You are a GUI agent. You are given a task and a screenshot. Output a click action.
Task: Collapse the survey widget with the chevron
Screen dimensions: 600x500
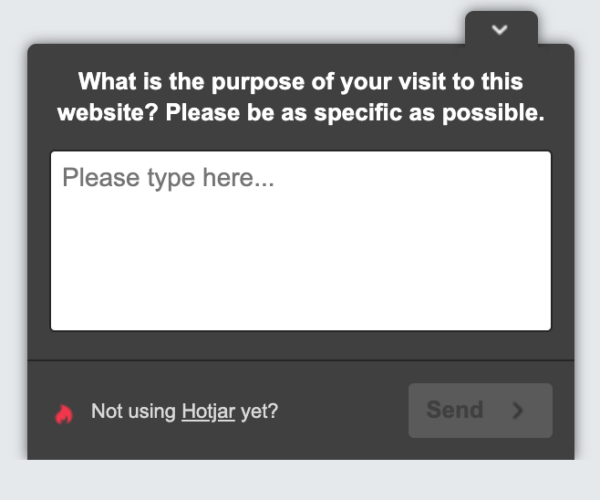501,30
